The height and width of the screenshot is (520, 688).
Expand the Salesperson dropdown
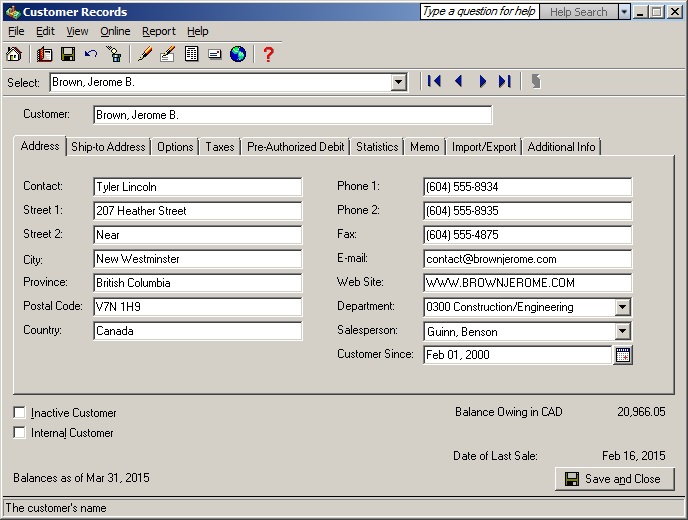pyautogui.click(x=622, y=331)
